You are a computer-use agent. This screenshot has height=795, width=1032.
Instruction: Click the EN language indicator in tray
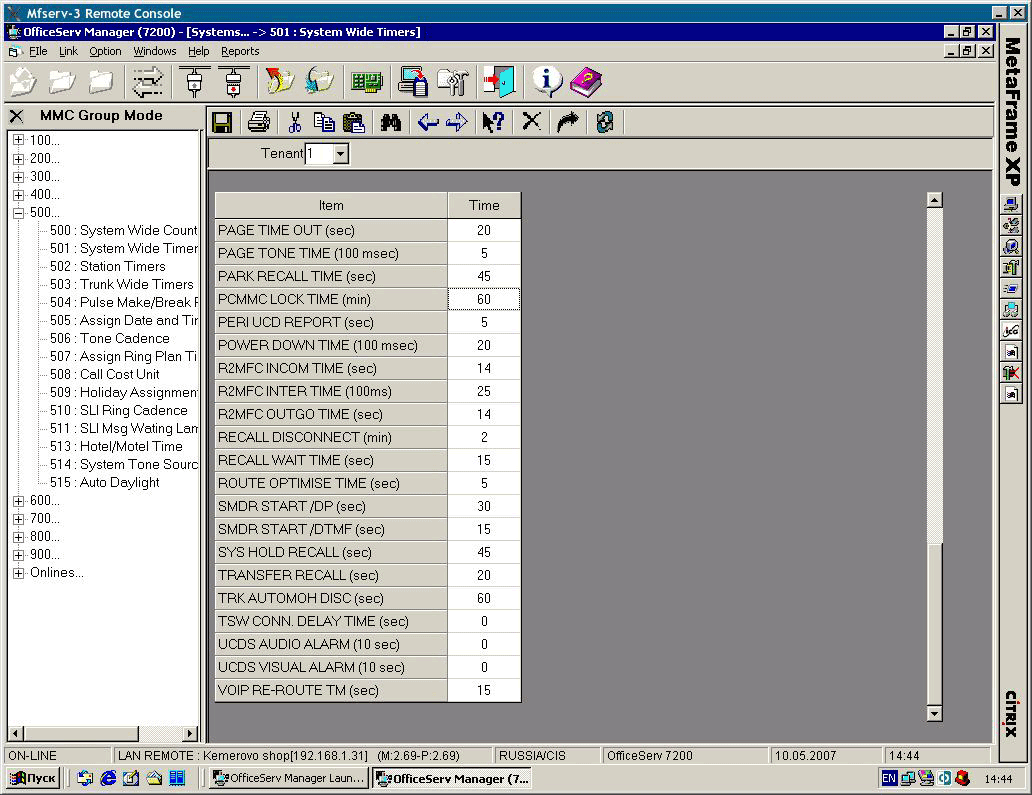(x=889, y=779)
